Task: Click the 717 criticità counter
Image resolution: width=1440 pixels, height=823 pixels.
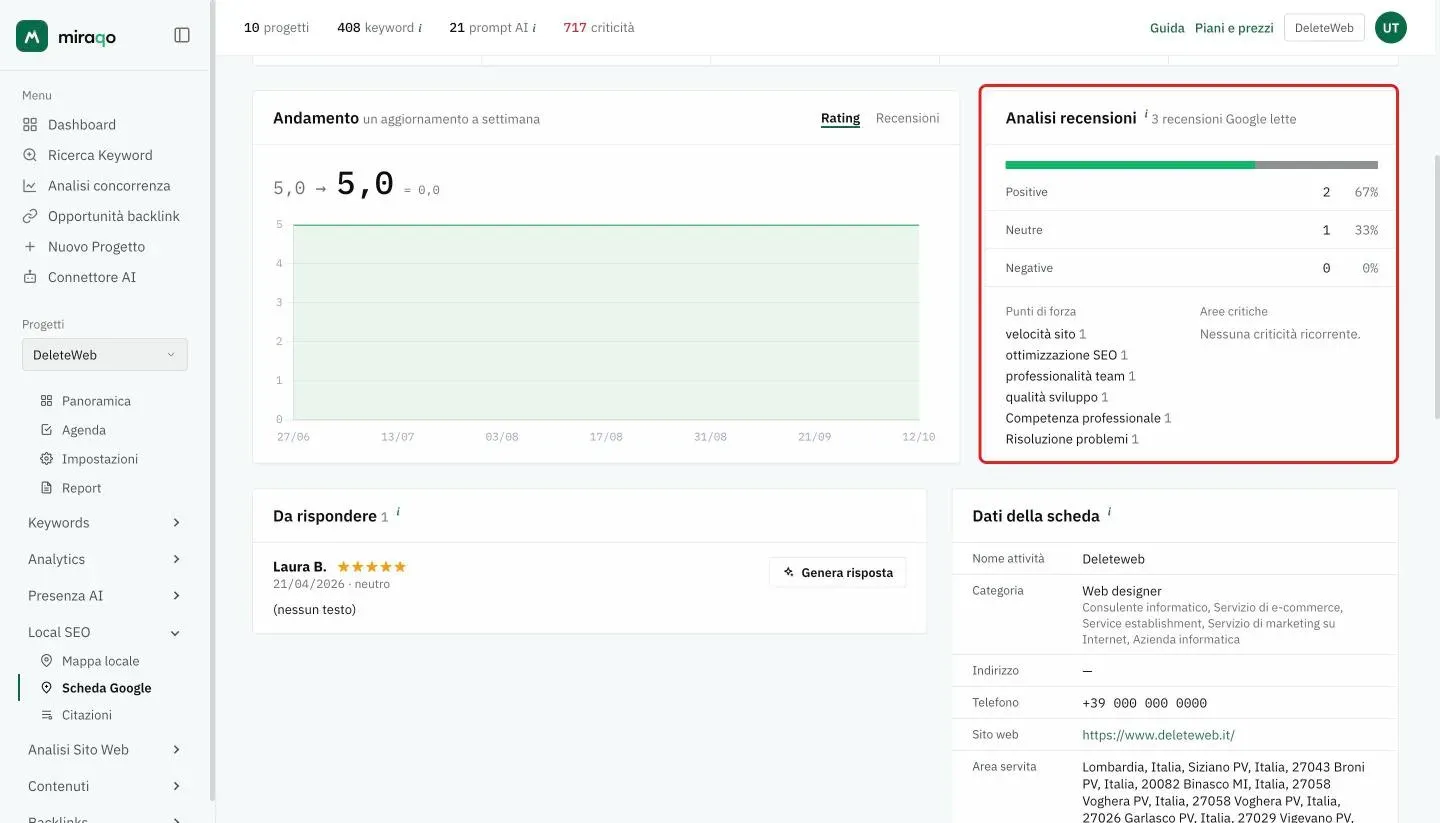Action: 599,28
